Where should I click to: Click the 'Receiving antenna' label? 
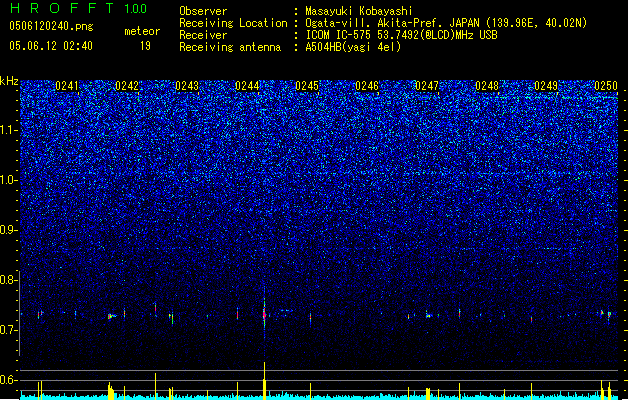230,47
